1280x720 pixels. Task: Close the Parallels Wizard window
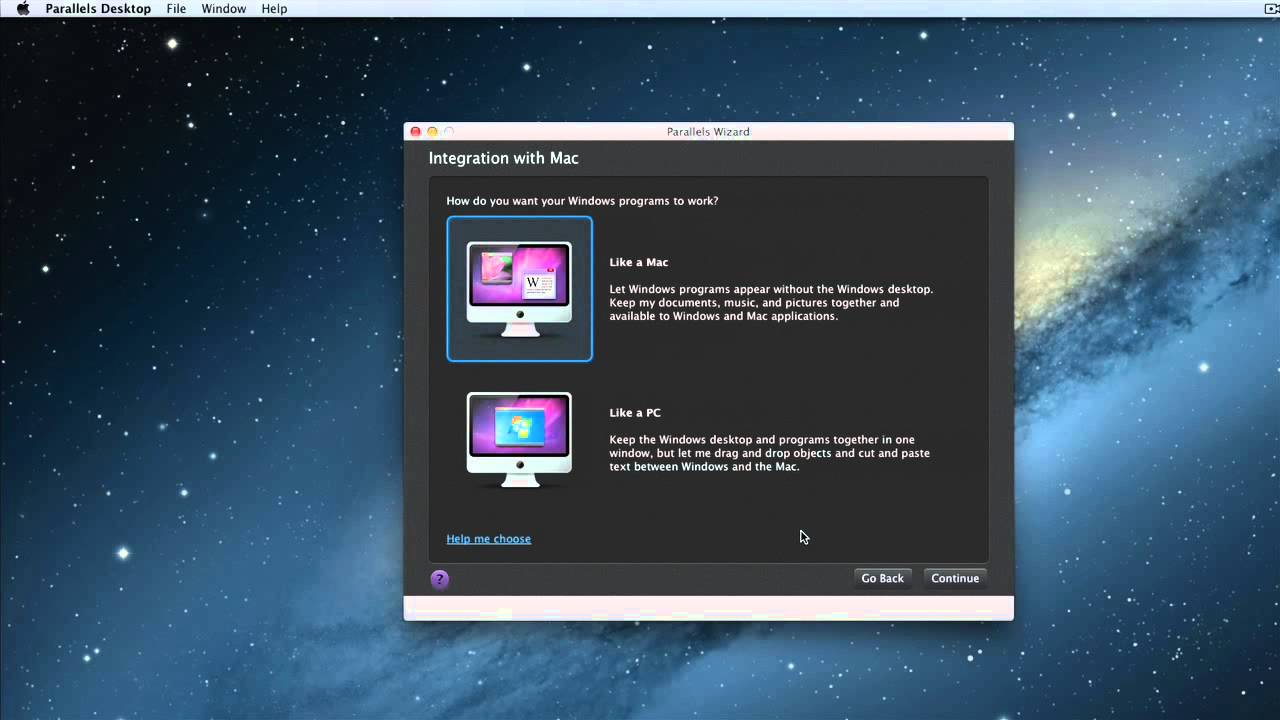(x=416, y=132)
